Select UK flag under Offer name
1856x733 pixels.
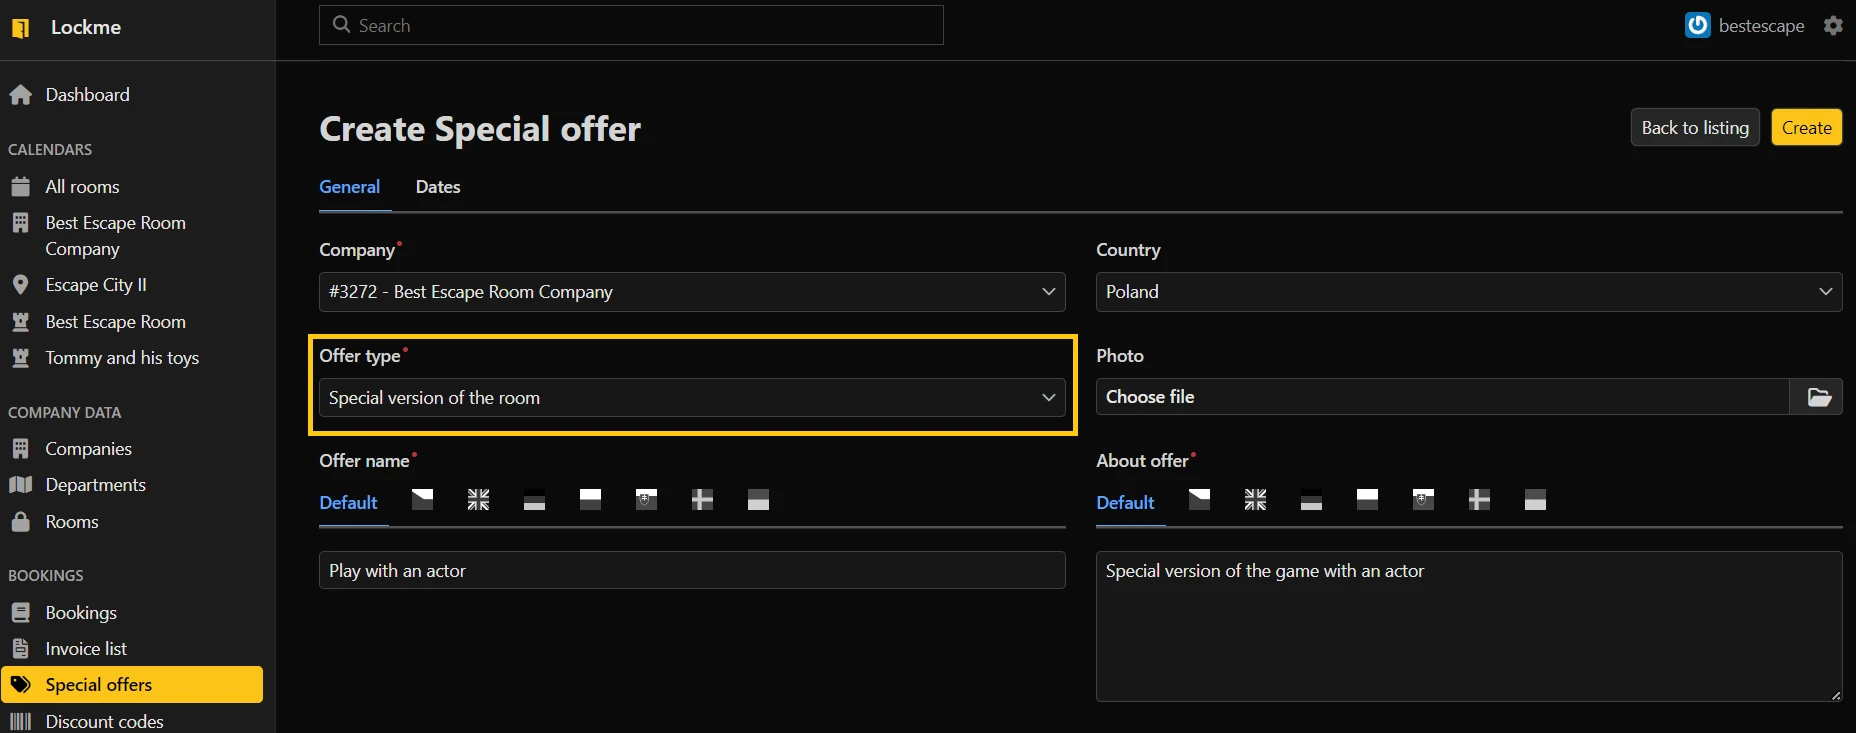(x=478, y=500)
